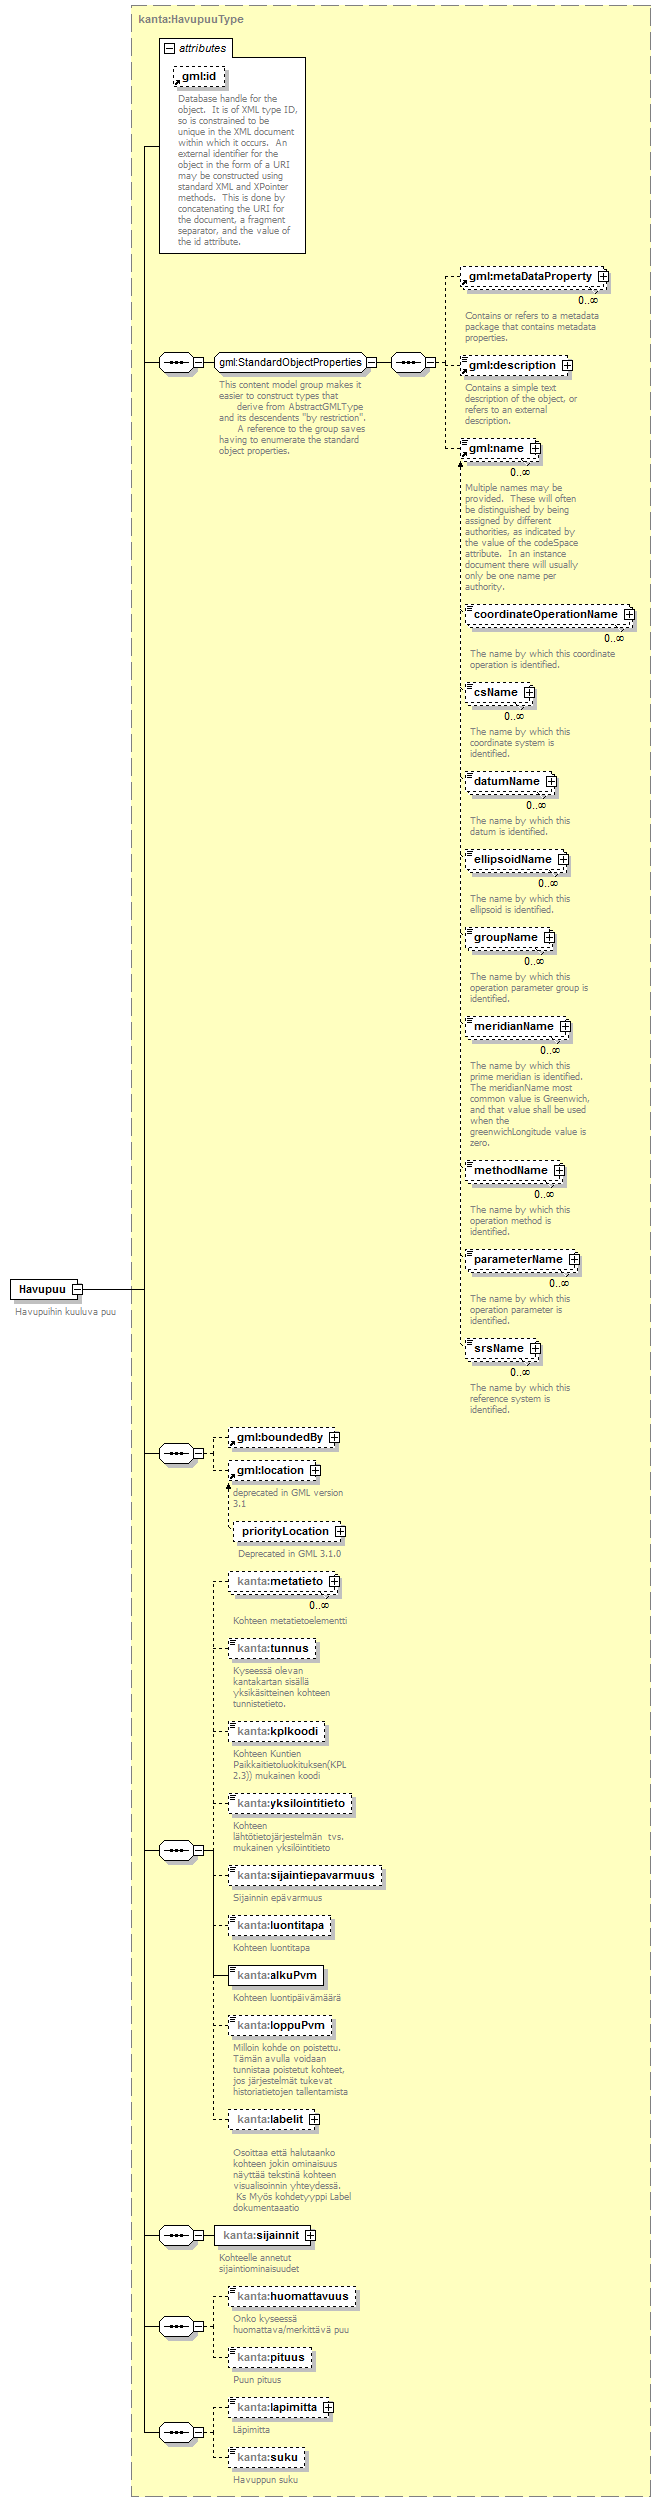661x2502 pixels.
Task: Expand srsName element
Action: 535,1348
